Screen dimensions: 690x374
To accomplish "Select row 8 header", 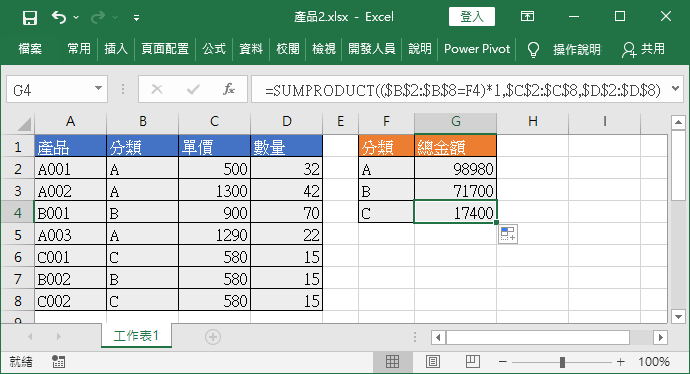I will coord(17,301).
